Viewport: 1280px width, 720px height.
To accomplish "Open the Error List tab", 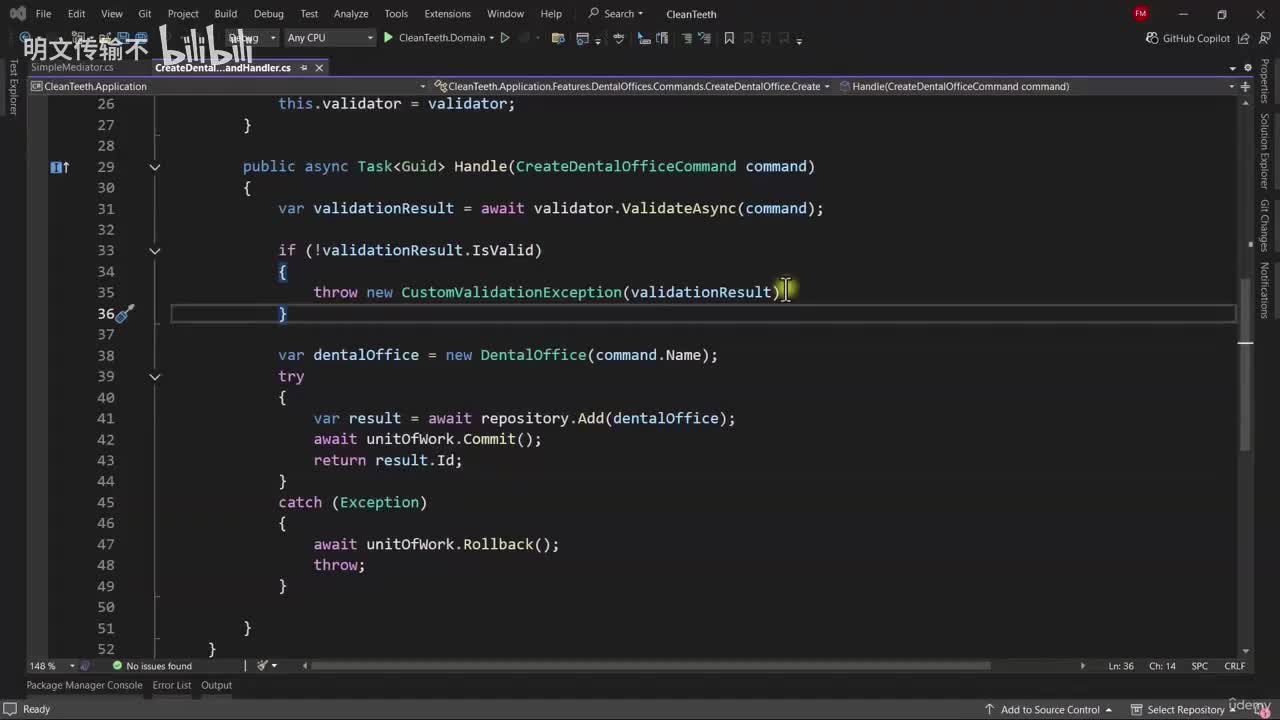I will pyautogui.click(x=172, y=686).
